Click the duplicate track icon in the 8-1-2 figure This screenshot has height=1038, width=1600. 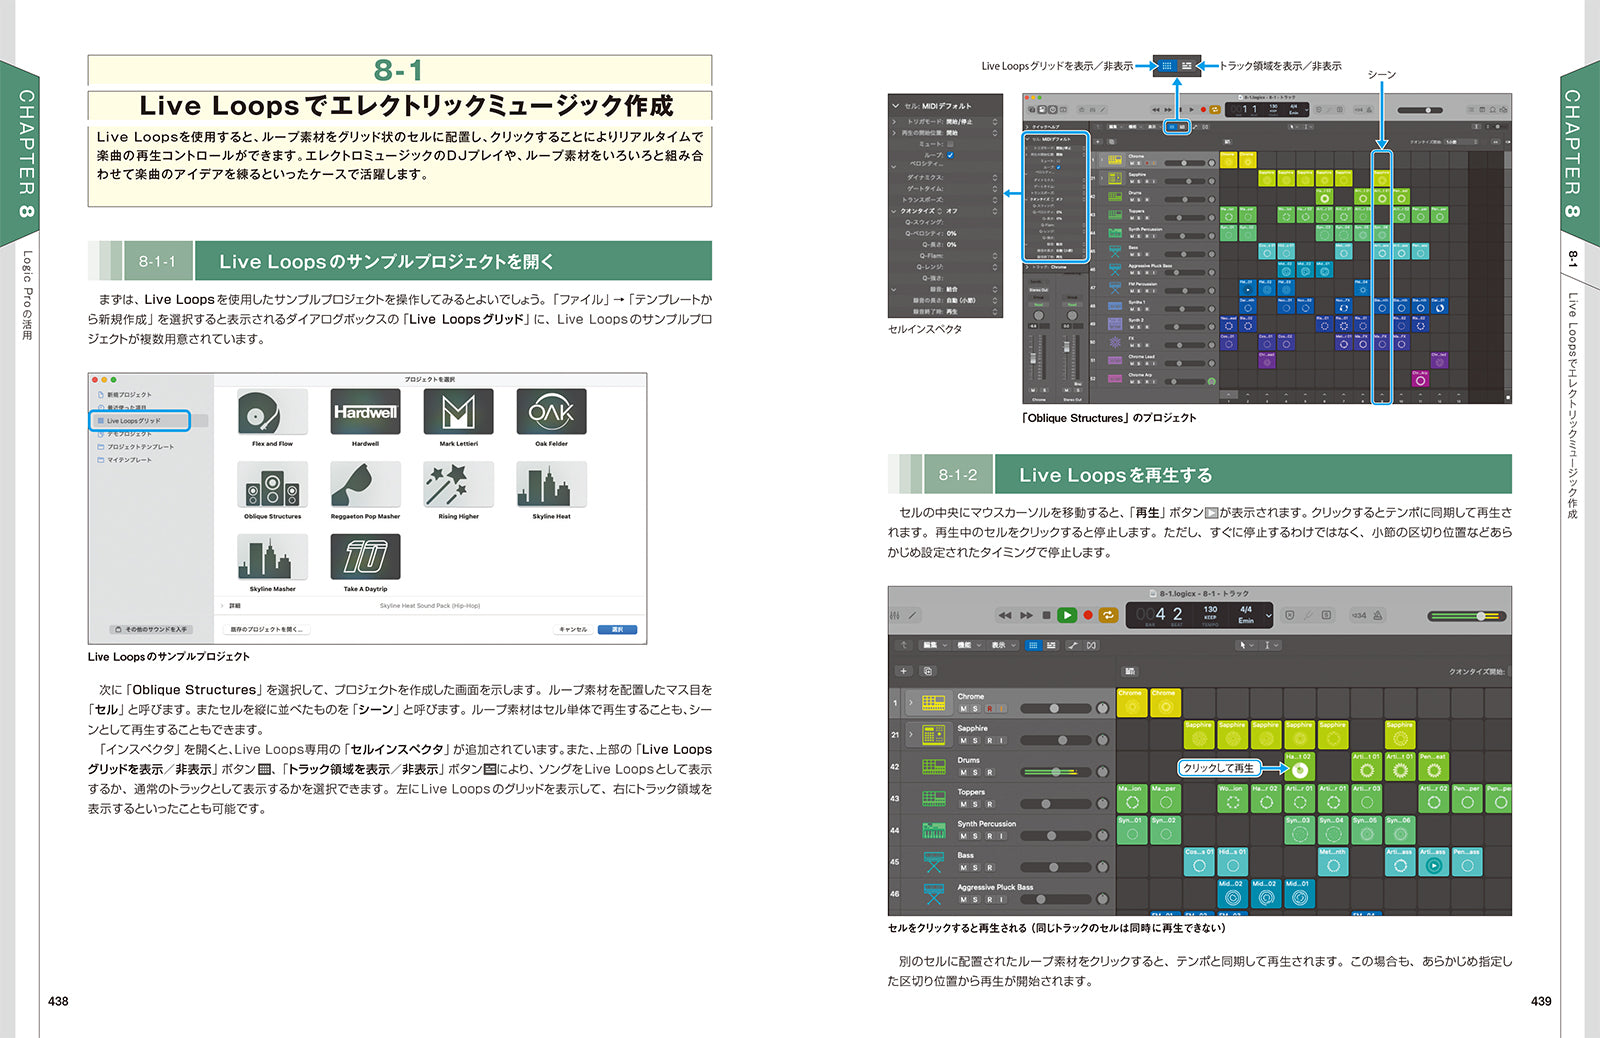928,671
